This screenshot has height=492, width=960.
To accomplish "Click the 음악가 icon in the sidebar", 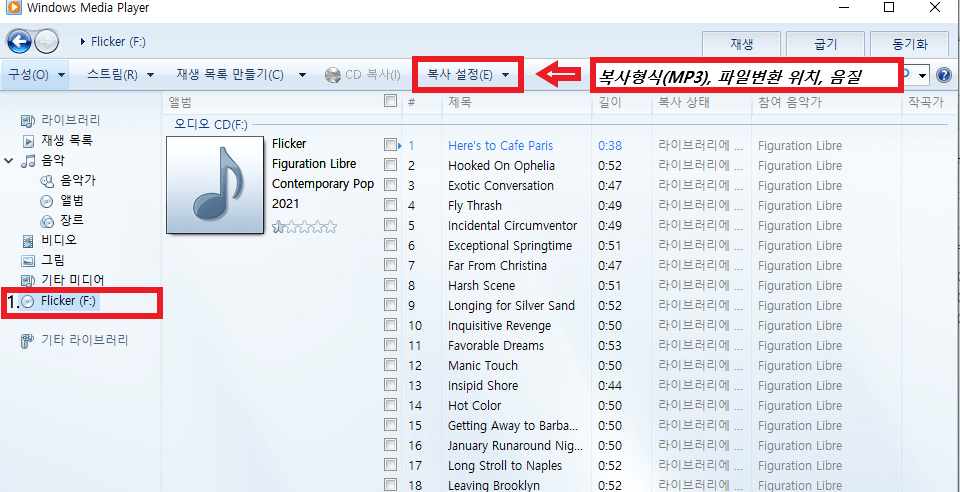I will 47,181.
